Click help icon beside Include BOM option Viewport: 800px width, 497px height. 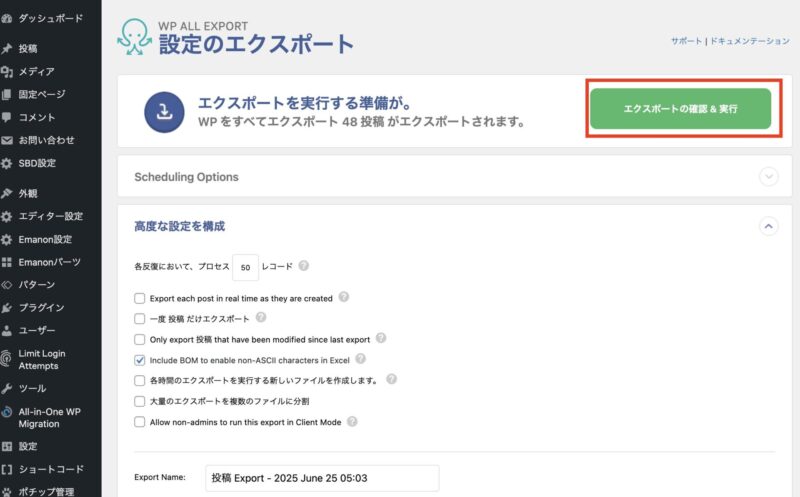pyautogui.click(x=360, y=359)
